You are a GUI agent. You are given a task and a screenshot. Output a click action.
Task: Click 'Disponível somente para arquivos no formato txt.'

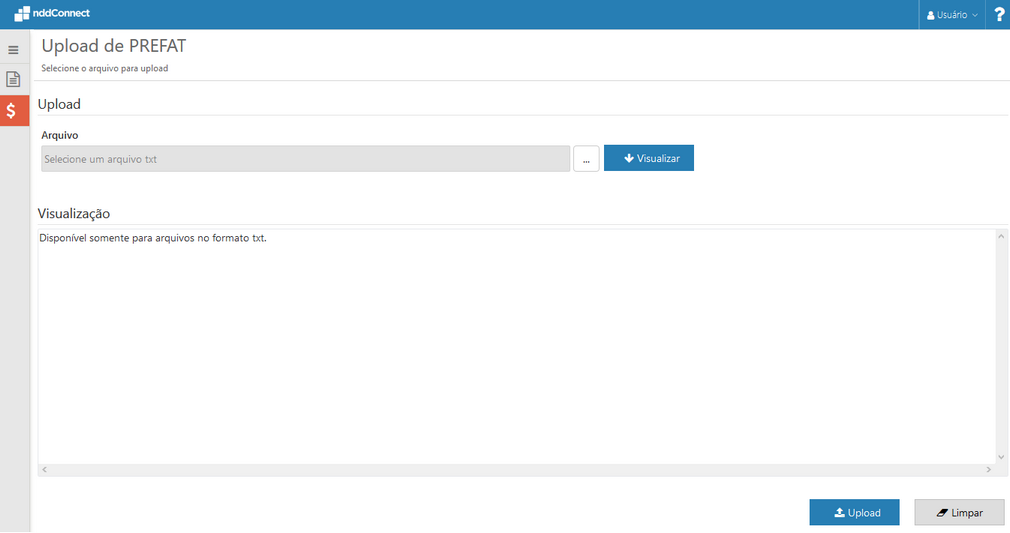[153, 238]
